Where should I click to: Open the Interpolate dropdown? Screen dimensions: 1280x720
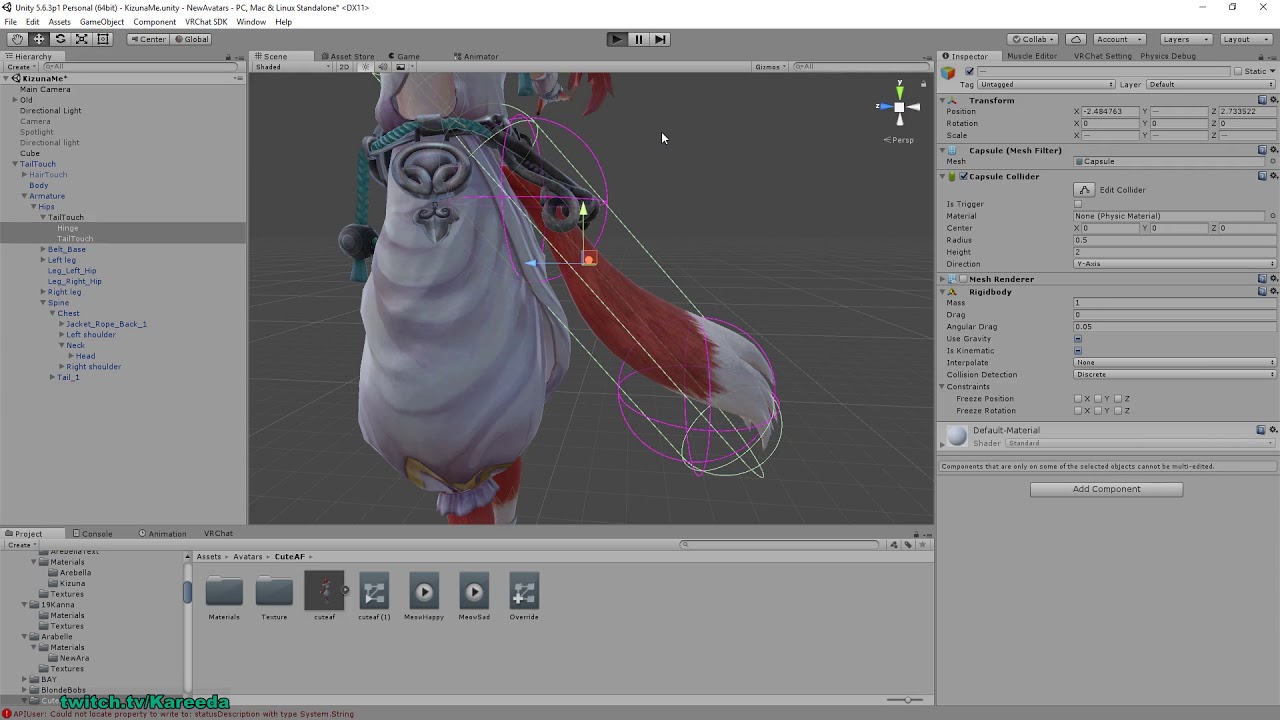tap(1175, 363)
